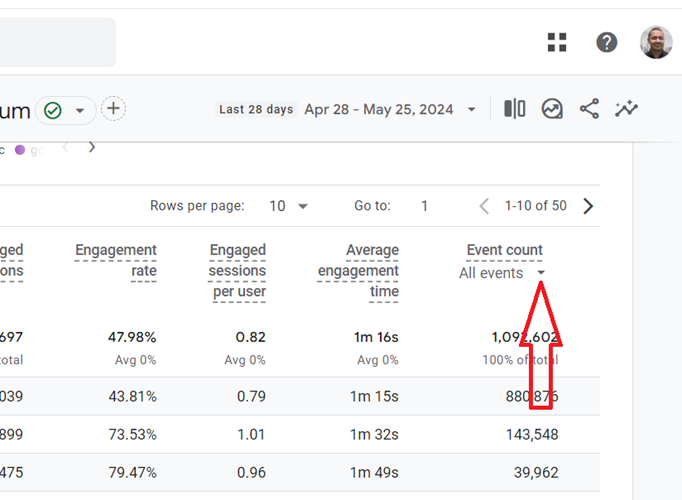Click total engaged sessions per user 0.82

click(251, 337)
